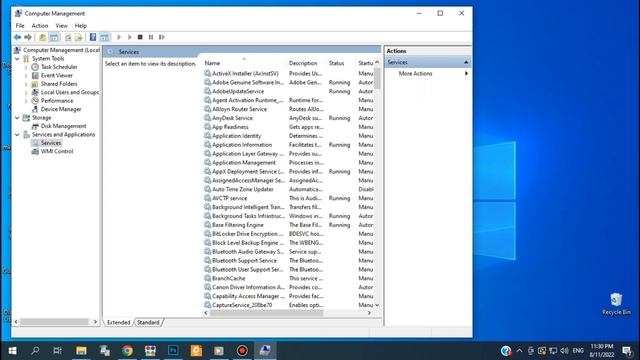Viewport: 640px width, 360px height.
Task: Select the ActiveX Installer (AxInstSV) service
Action: [245, 73]
